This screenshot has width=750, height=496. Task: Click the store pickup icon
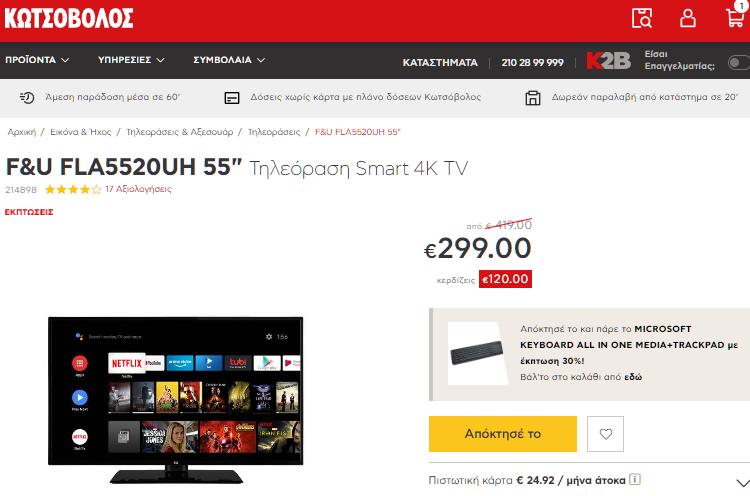(x=533, y=98)
